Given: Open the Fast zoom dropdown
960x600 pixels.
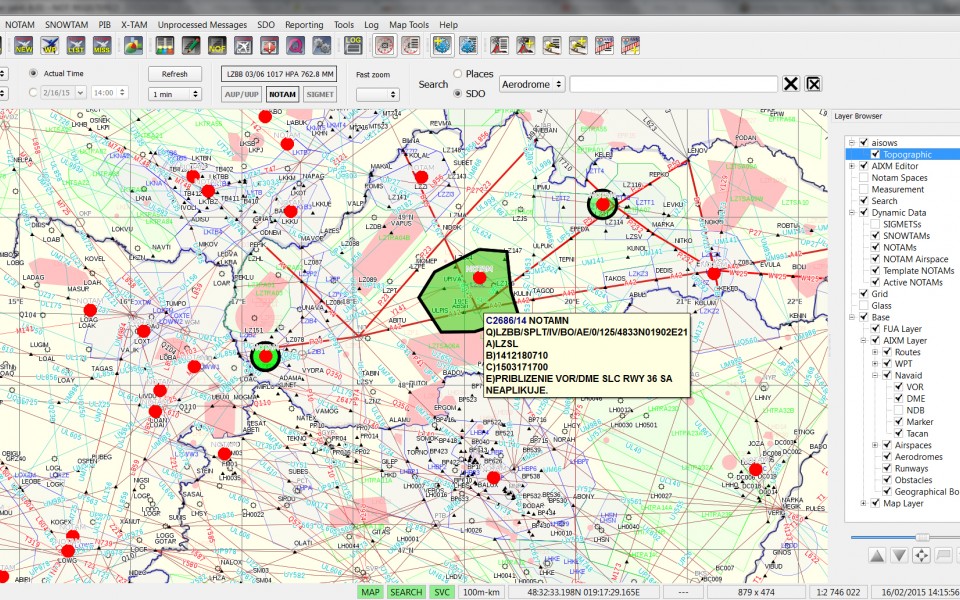Looking at the screenshot, I should pos(378,94).
